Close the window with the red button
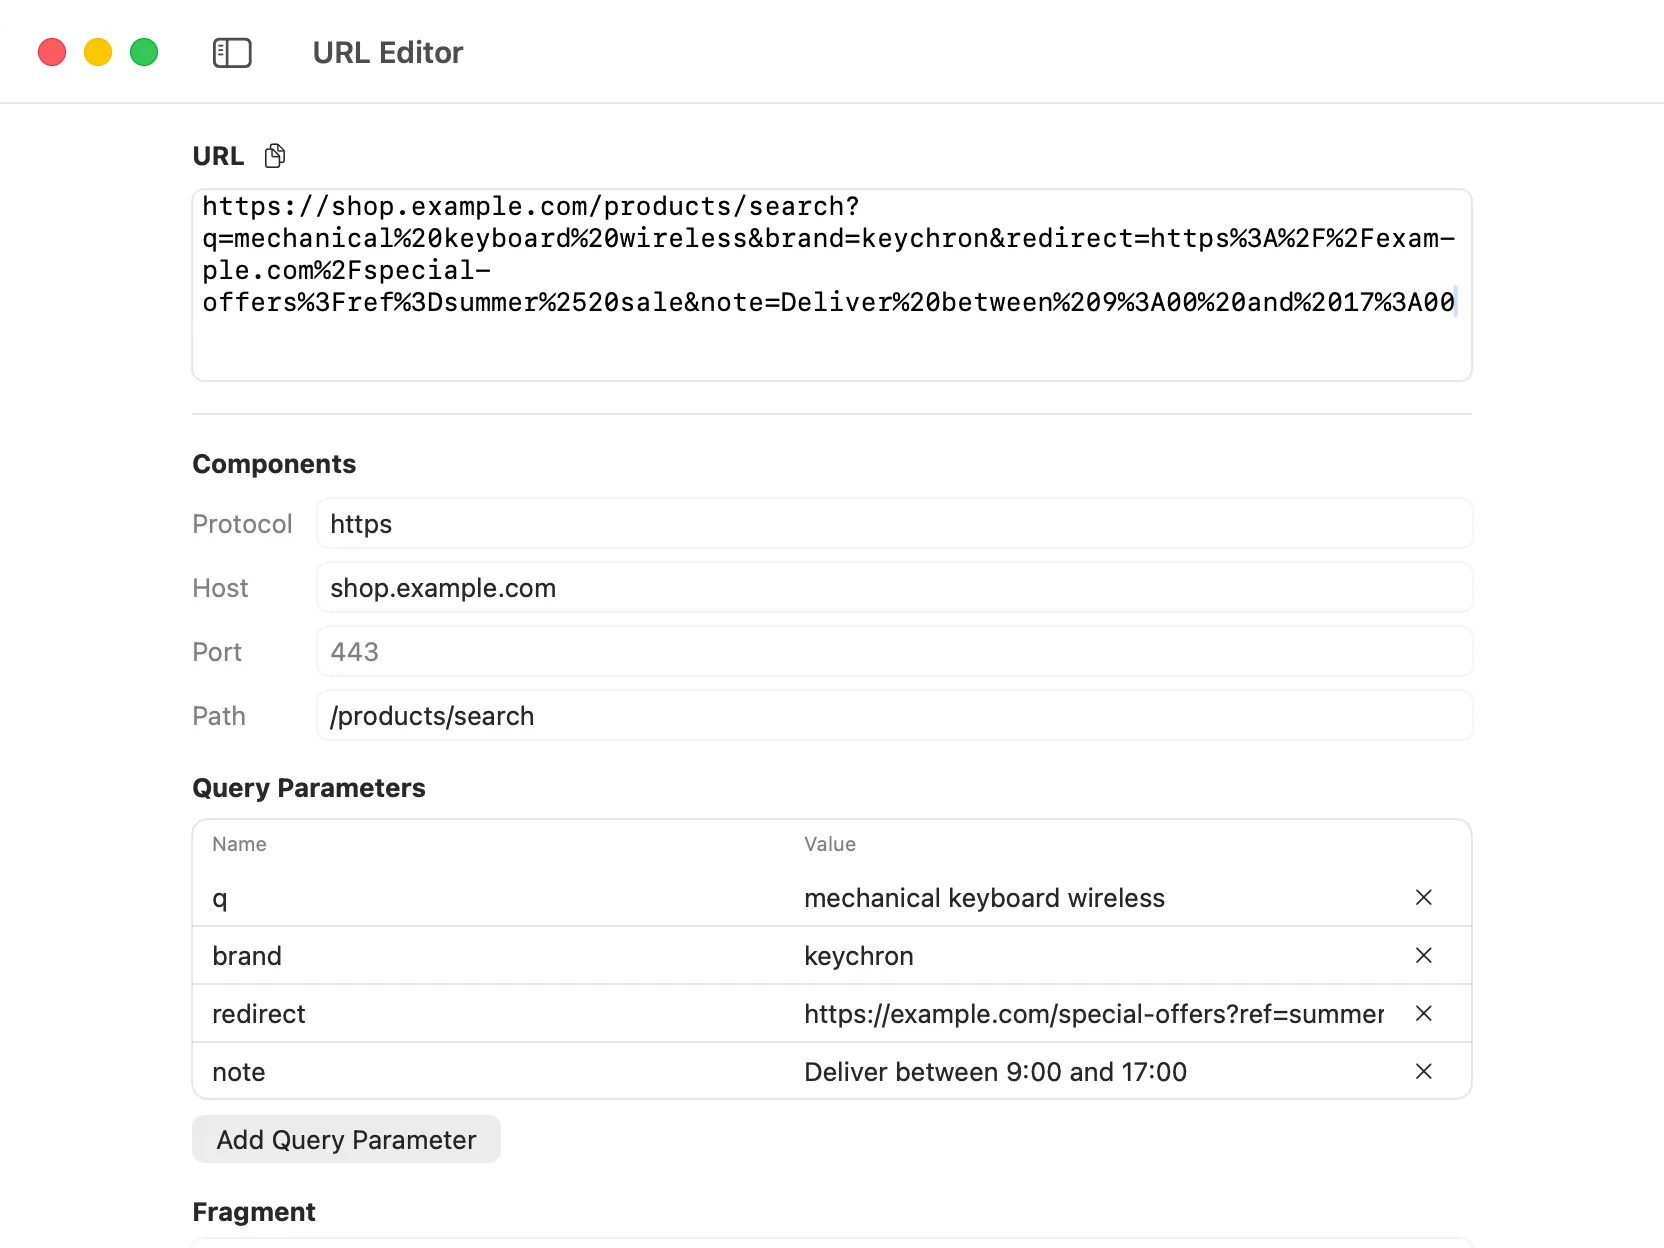This screenshot has height=1248, width=1664. pyautogui.click(x=52, y=52)
